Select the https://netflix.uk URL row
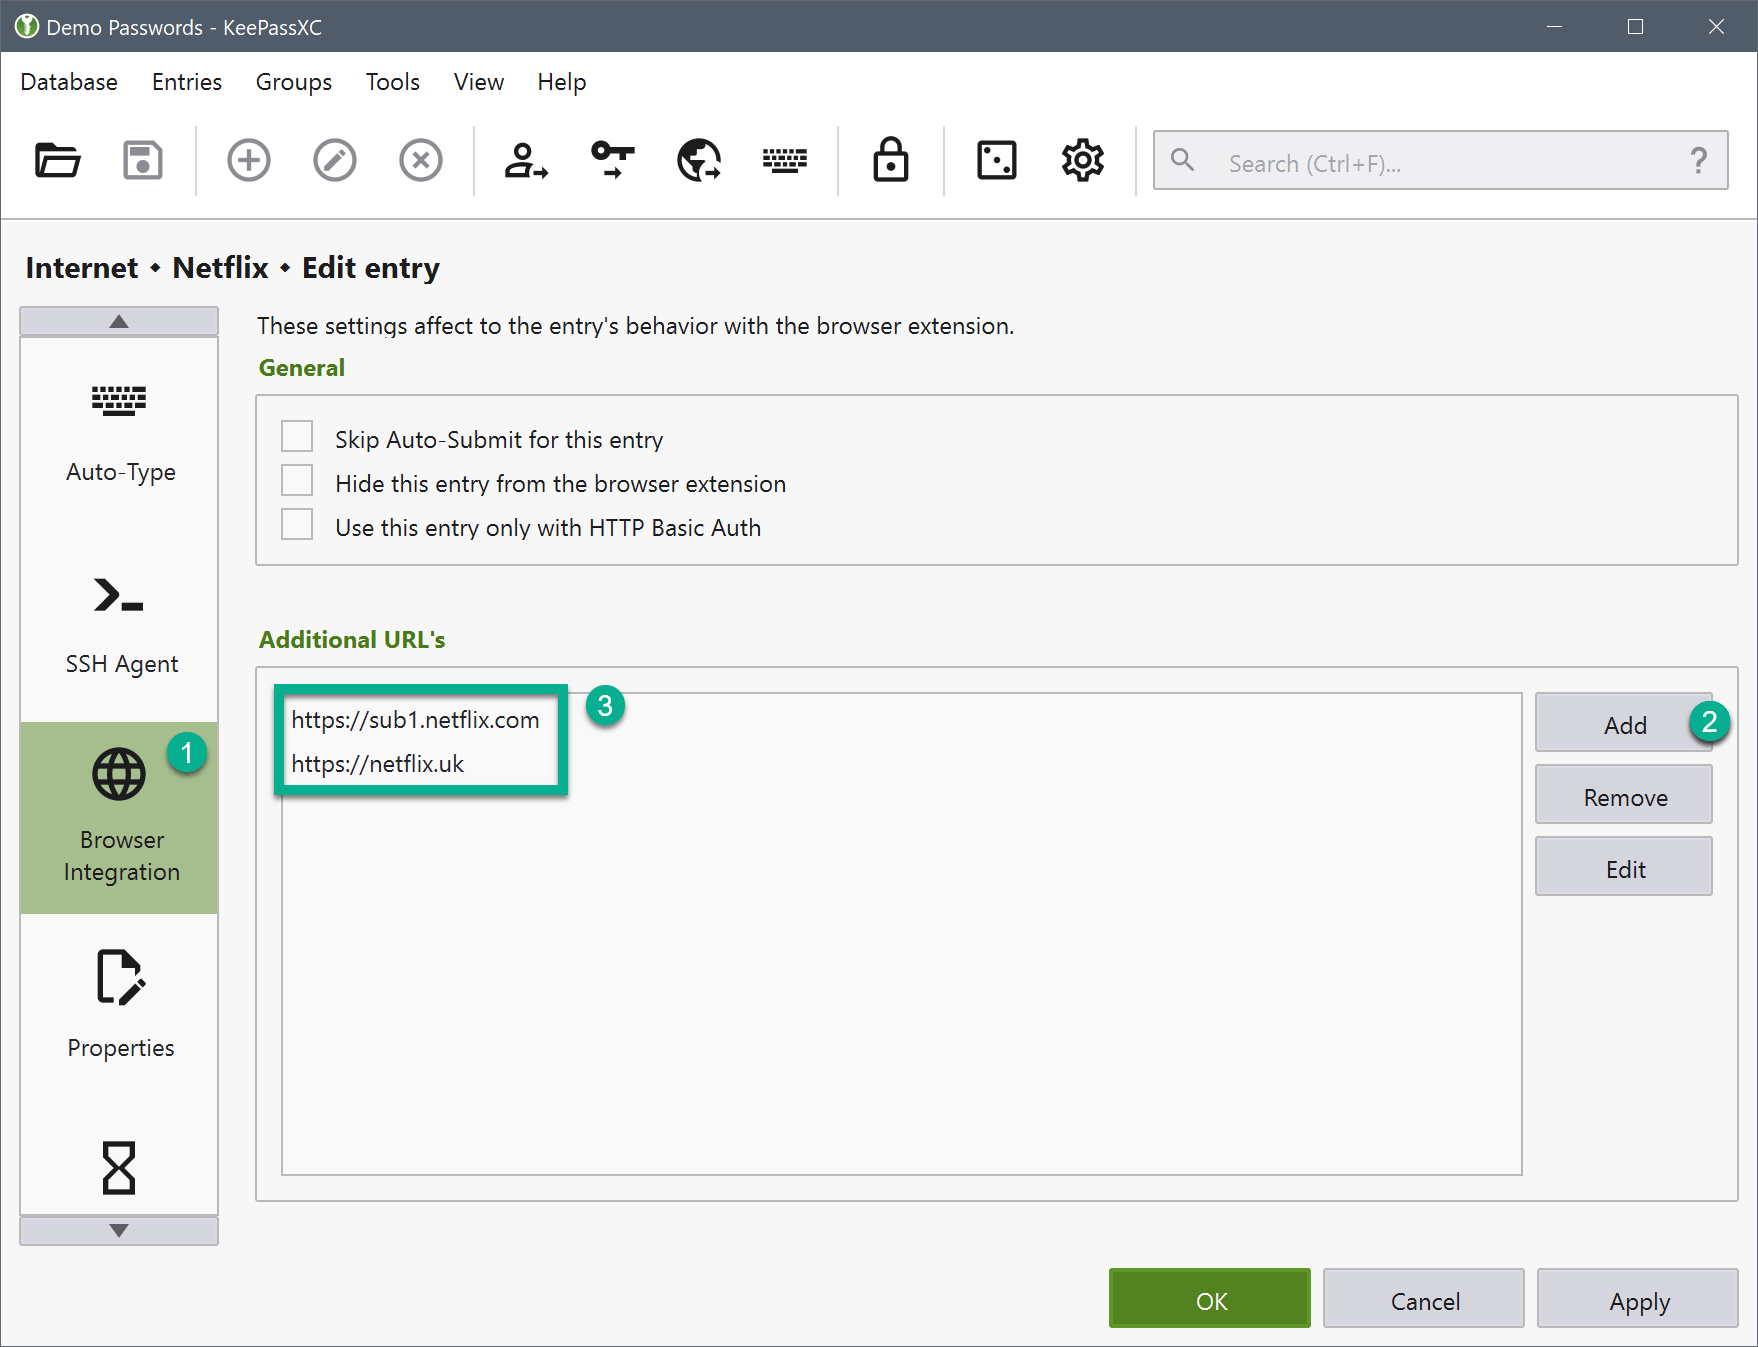1758x1347 pixels. click(x=378, y=764)
